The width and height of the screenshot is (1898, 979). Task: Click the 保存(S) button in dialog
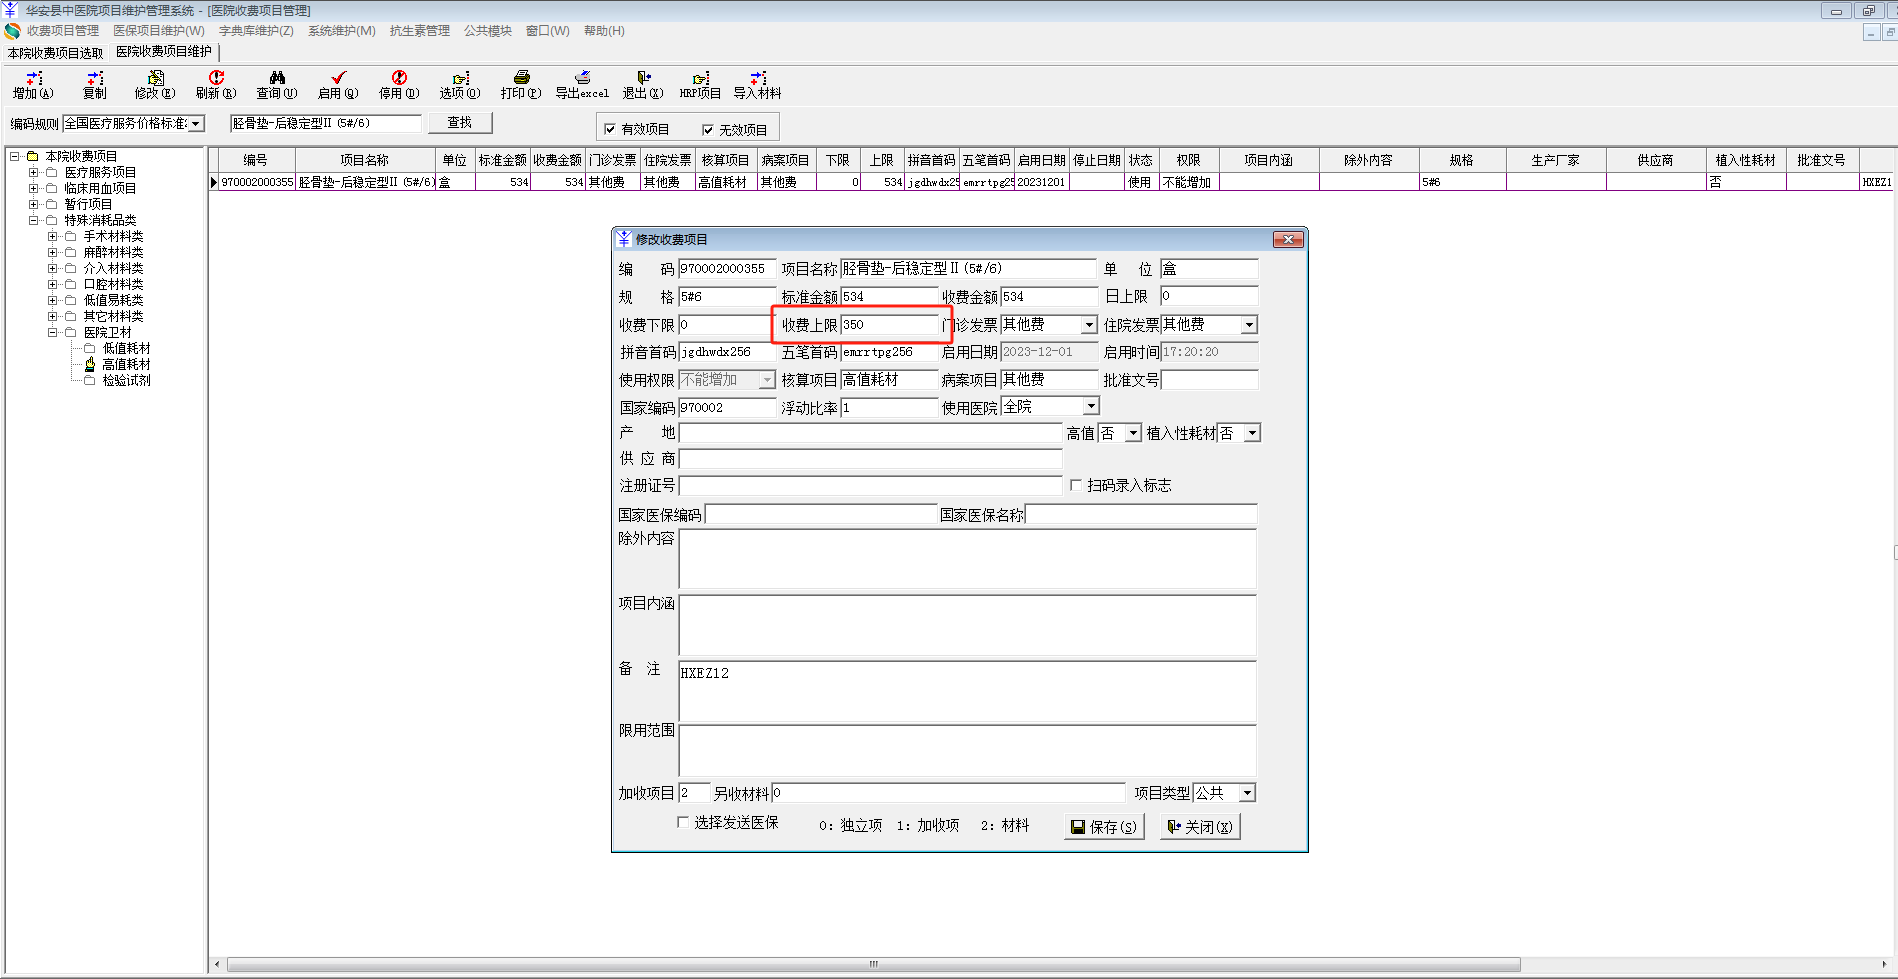(x=1104, y=827)
